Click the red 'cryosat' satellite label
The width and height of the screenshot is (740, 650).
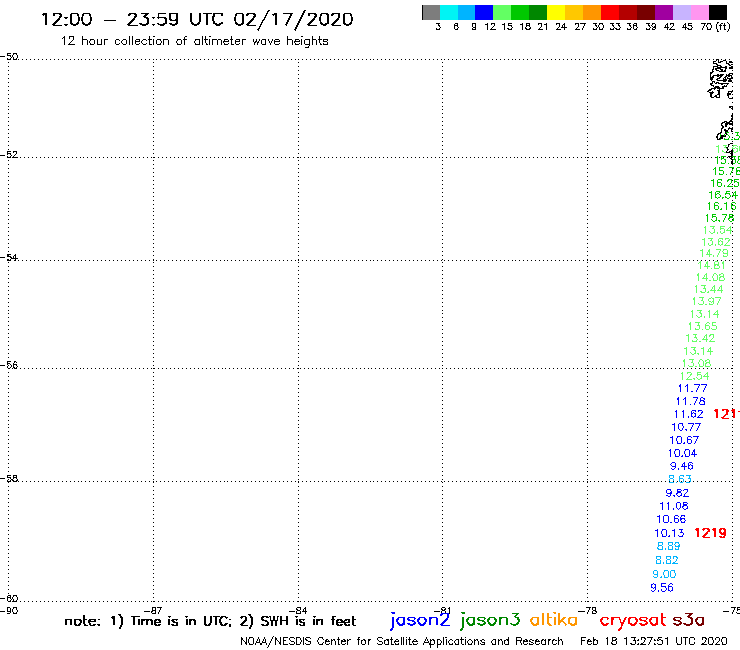click(x=632, y=620)
